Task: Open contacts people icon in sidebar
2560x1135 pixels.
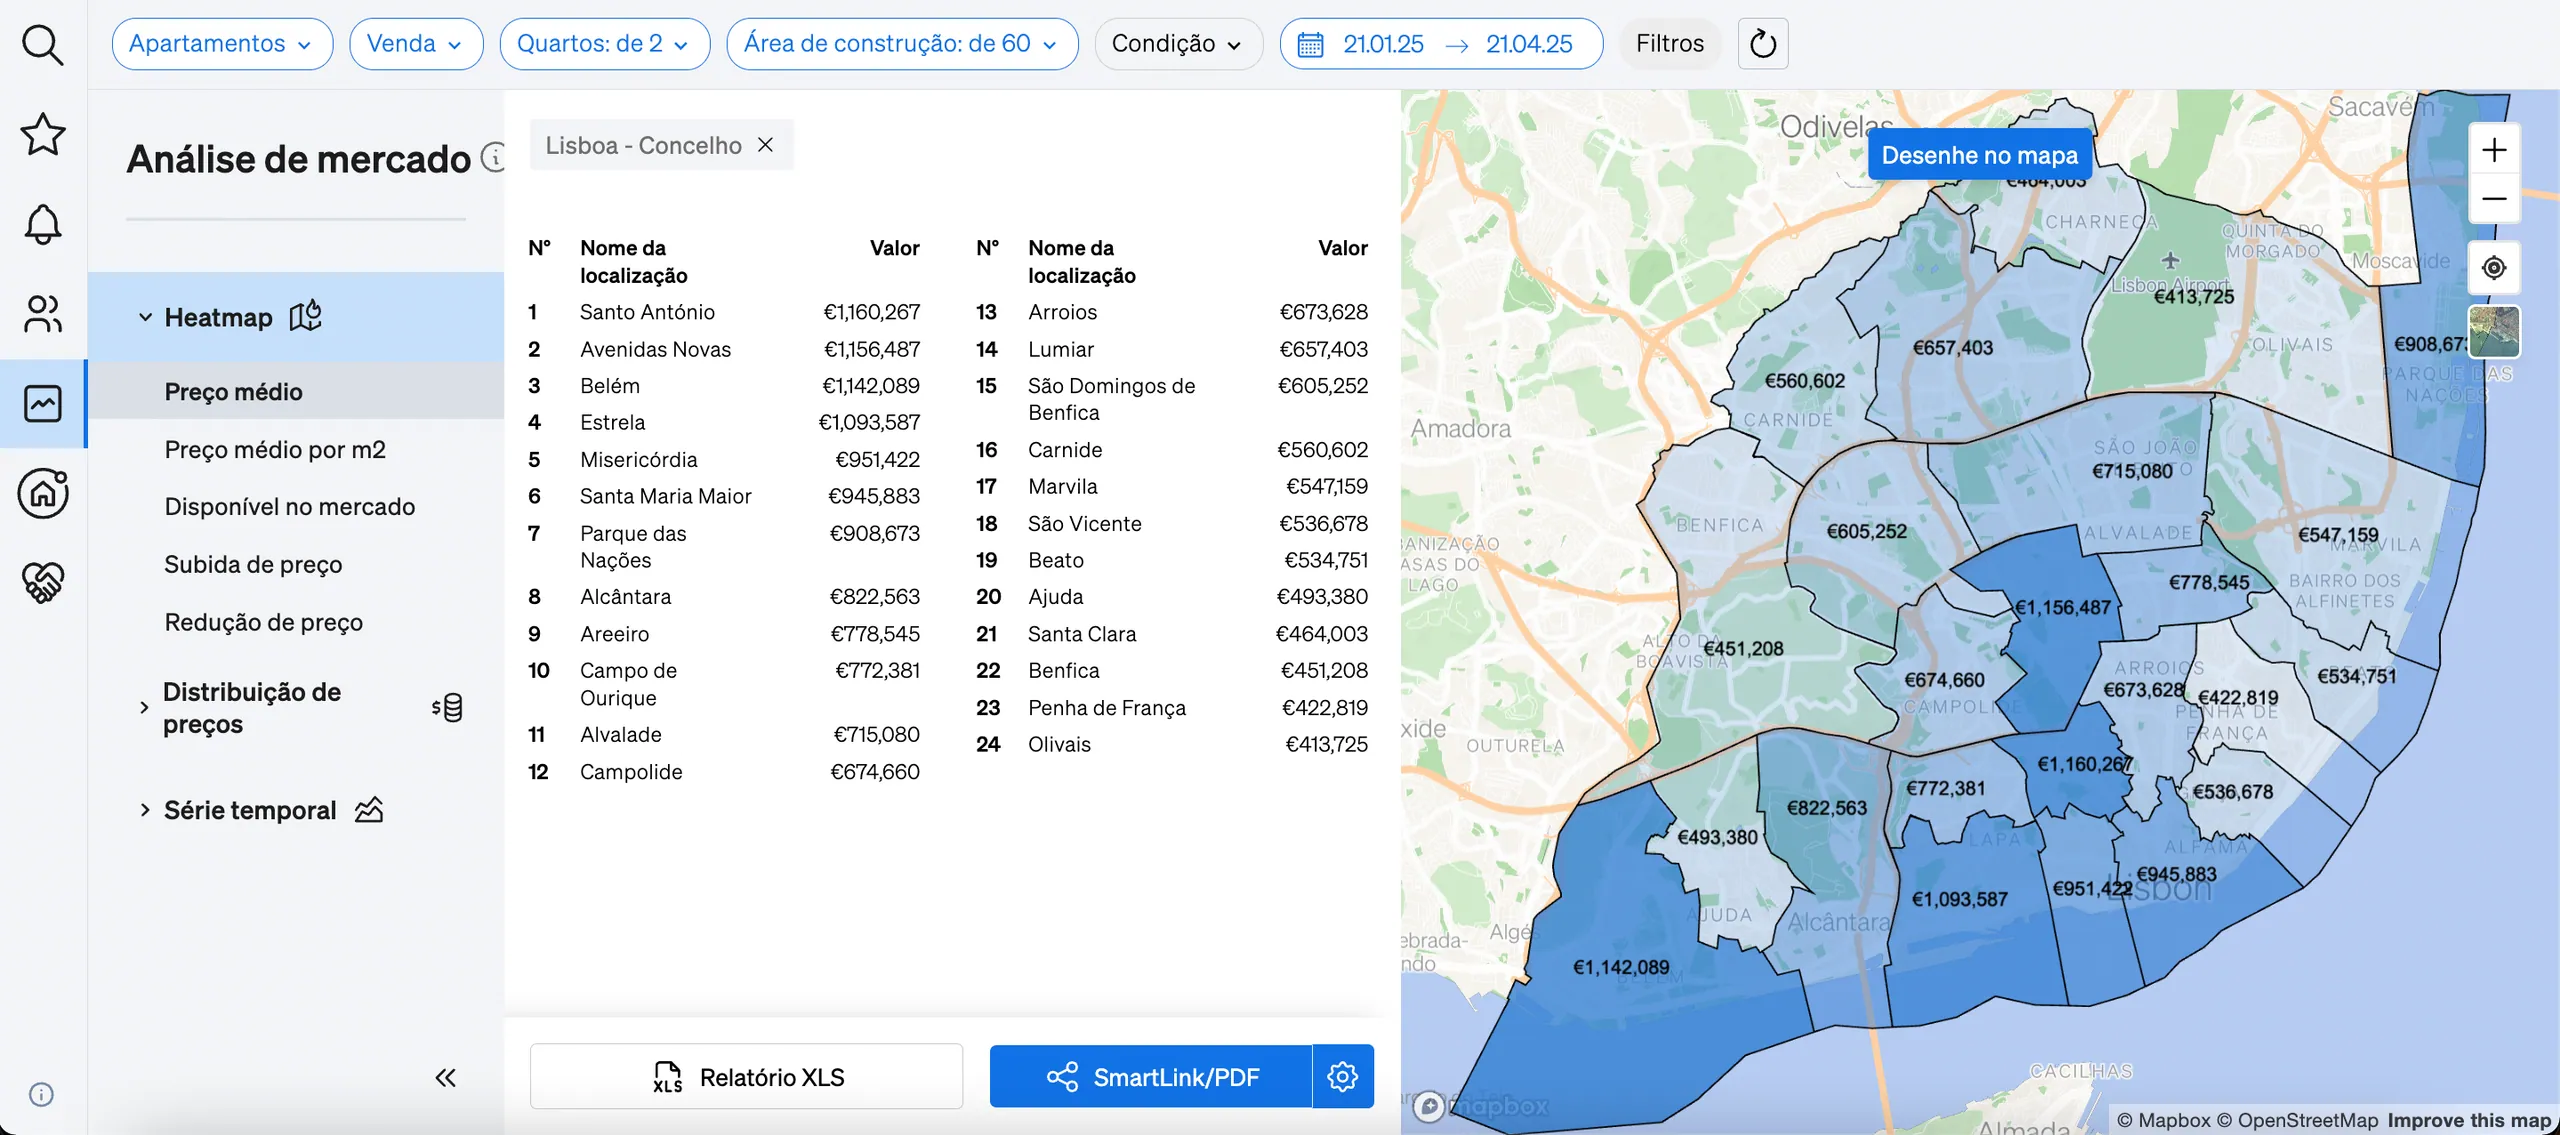Action: click(x=43, y=314)
